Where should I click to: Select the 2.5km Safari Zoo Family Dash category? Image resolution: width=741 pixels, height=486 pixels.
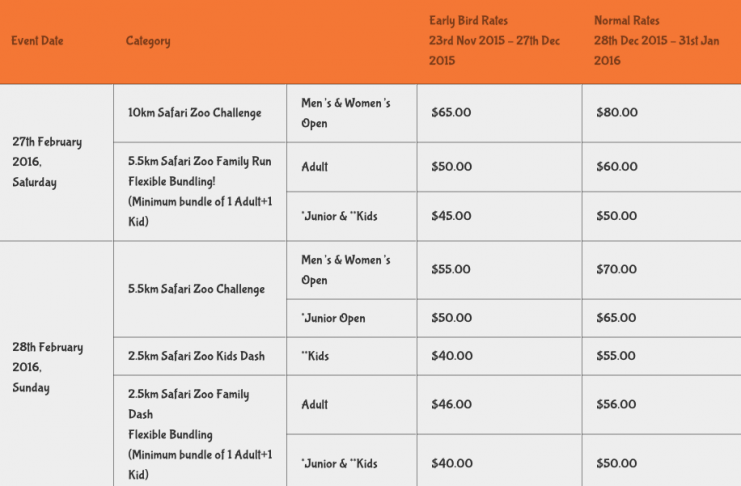click(x=189, y=394)
